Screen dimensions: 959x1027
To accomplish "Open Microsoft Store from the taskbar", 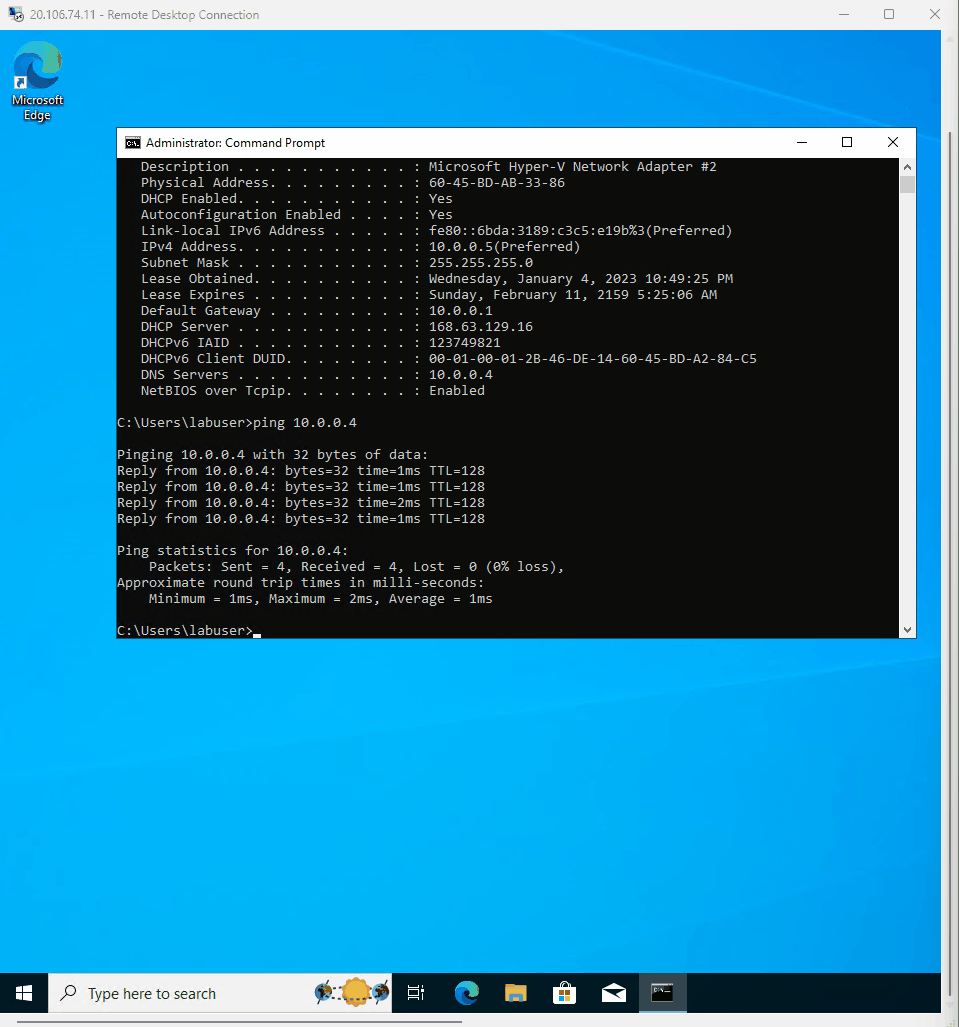I will [564, 993].
